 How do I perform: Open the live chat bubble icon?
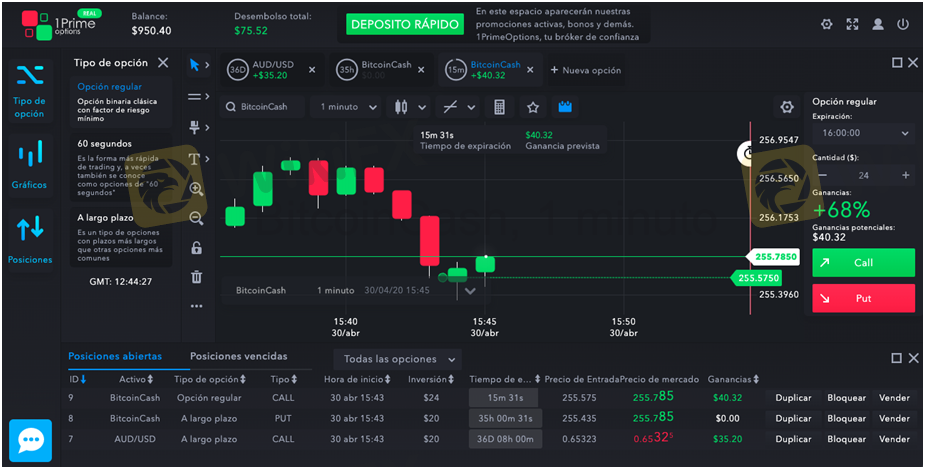30,440
